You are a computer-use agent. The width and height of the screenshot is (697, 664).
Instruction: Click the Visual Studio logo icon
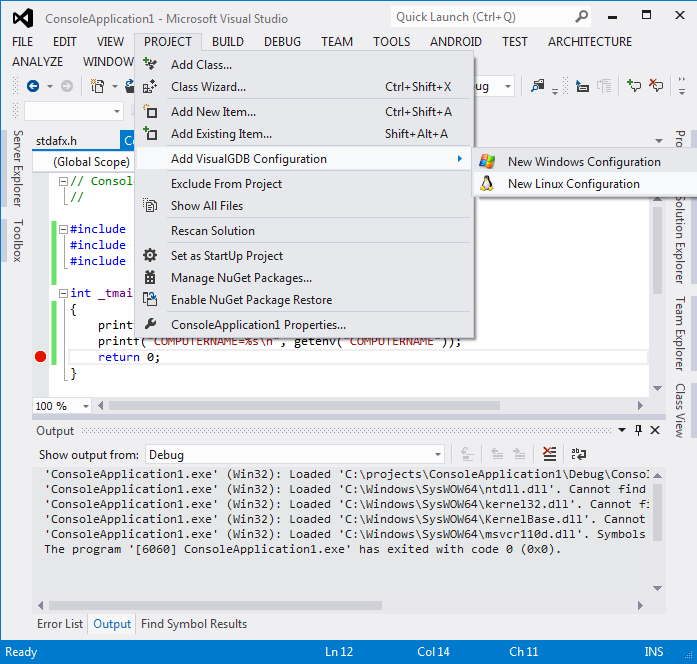click(x=23, y=18)
